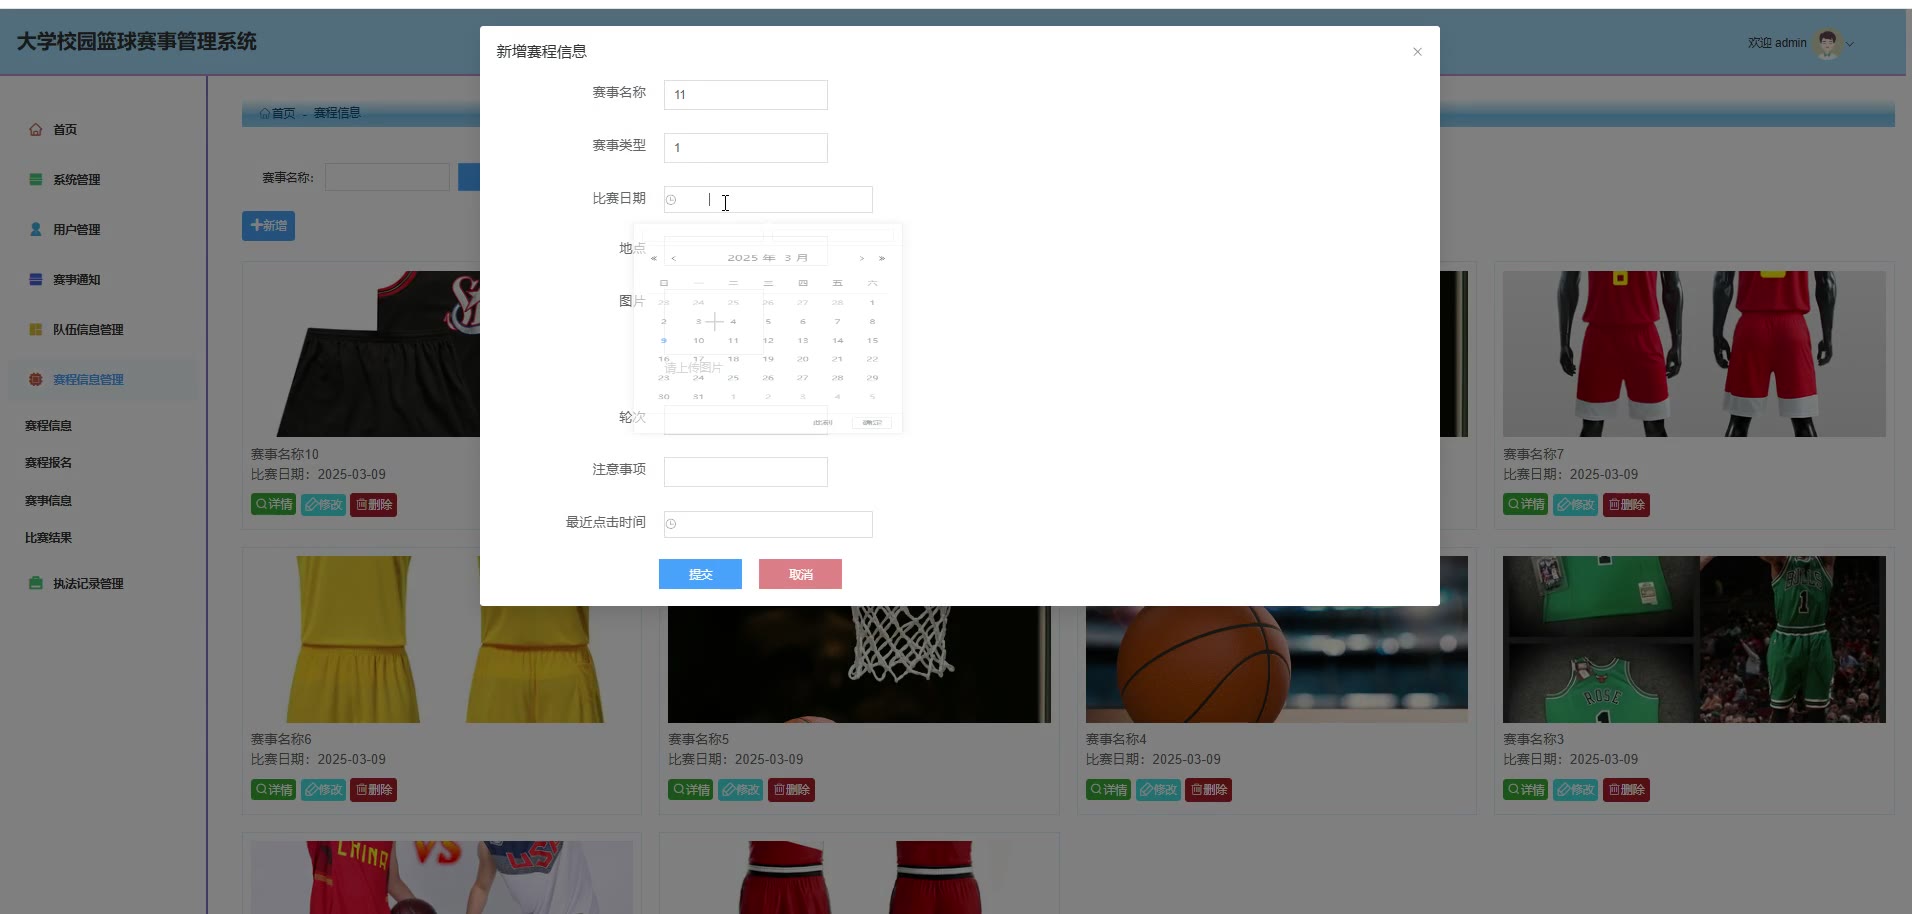Confirm date with 确定 in date picker
Screen dimensions: 1912x914
(872, 423)
